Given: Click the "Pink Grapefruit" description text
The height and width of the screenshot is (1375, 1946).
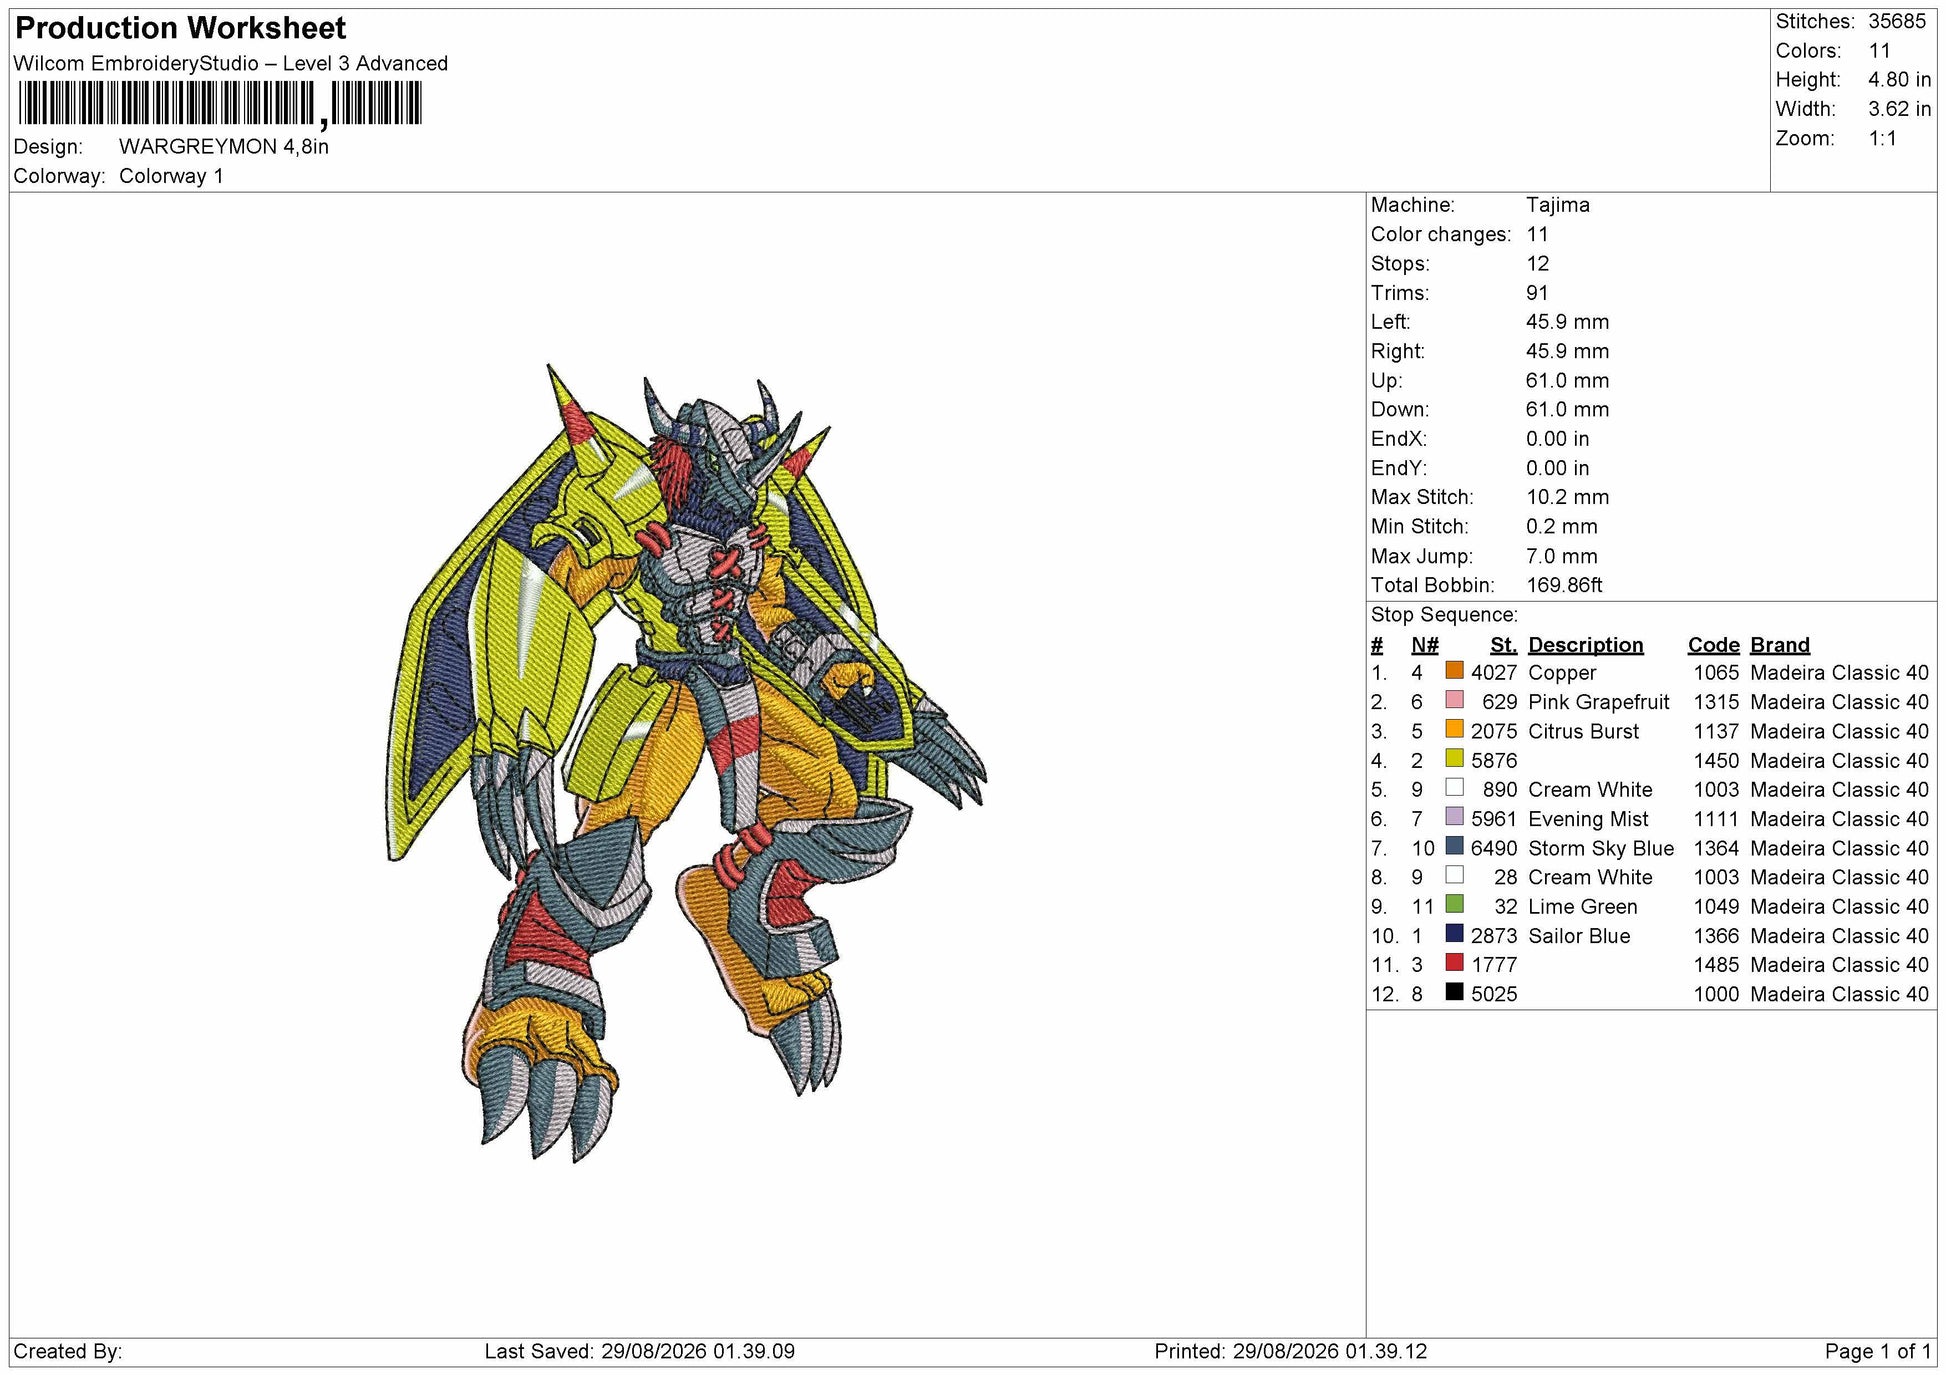Looking at the screenshot, I should pyautogui.click(x=1599, y=702).
